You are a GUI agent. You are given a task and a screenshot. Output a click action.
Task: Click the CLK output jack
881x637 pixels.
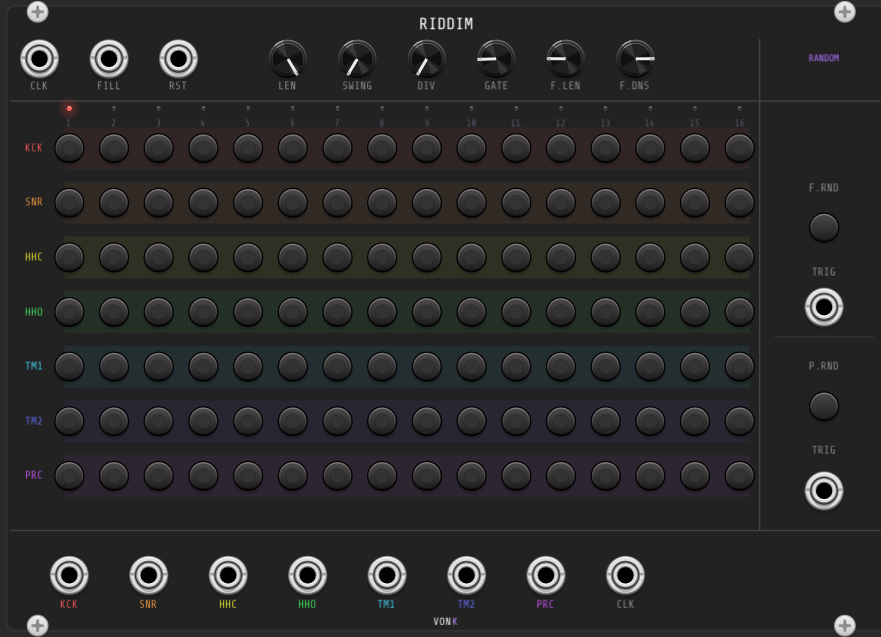pyautogui.click(x=625, y=575)
